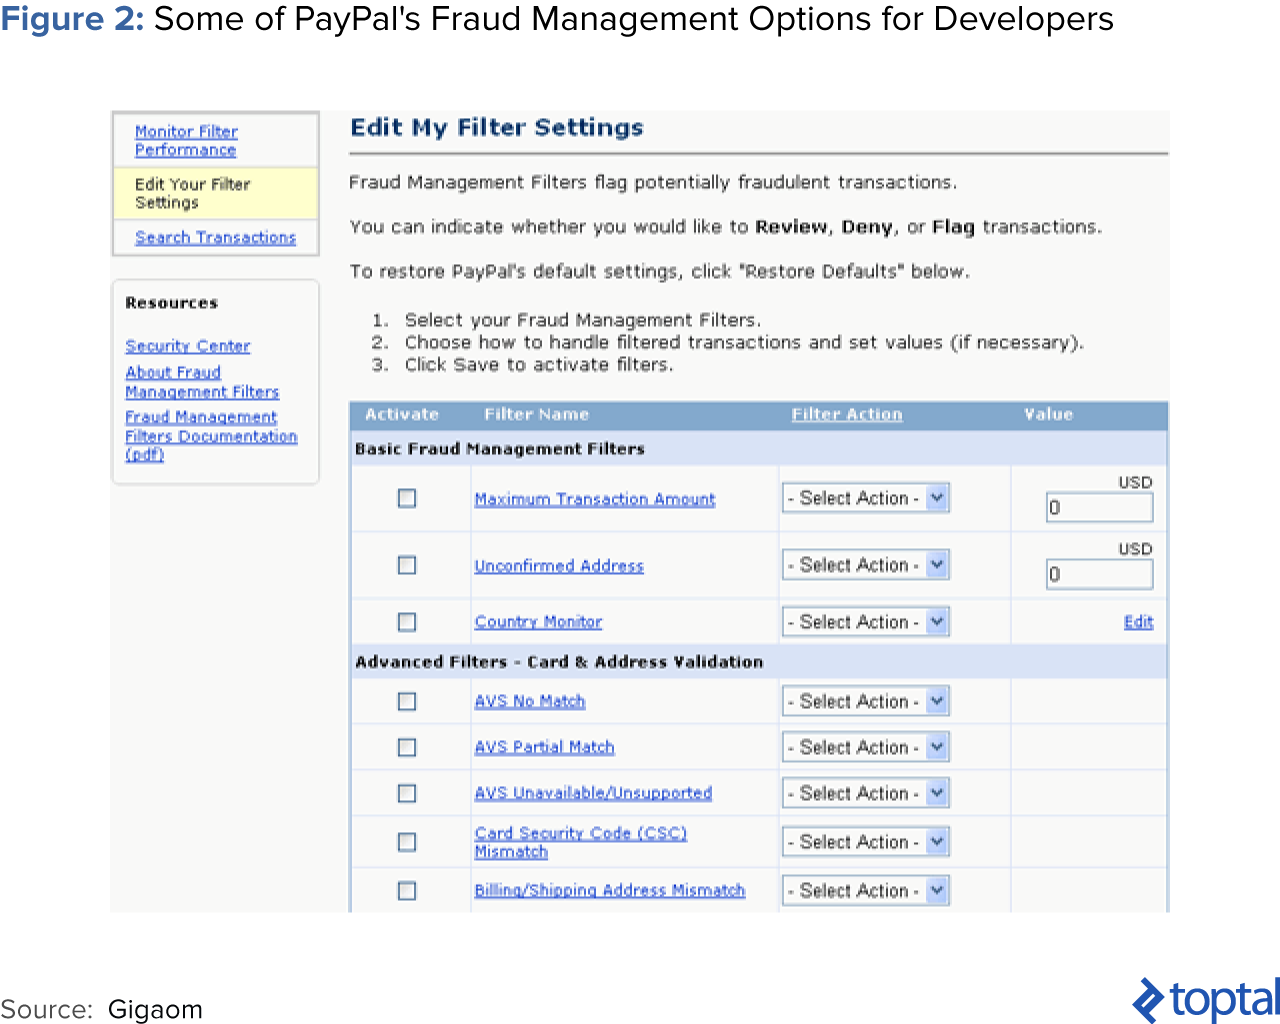Go to Search Transactions in sidebar

tap(215, 237)
